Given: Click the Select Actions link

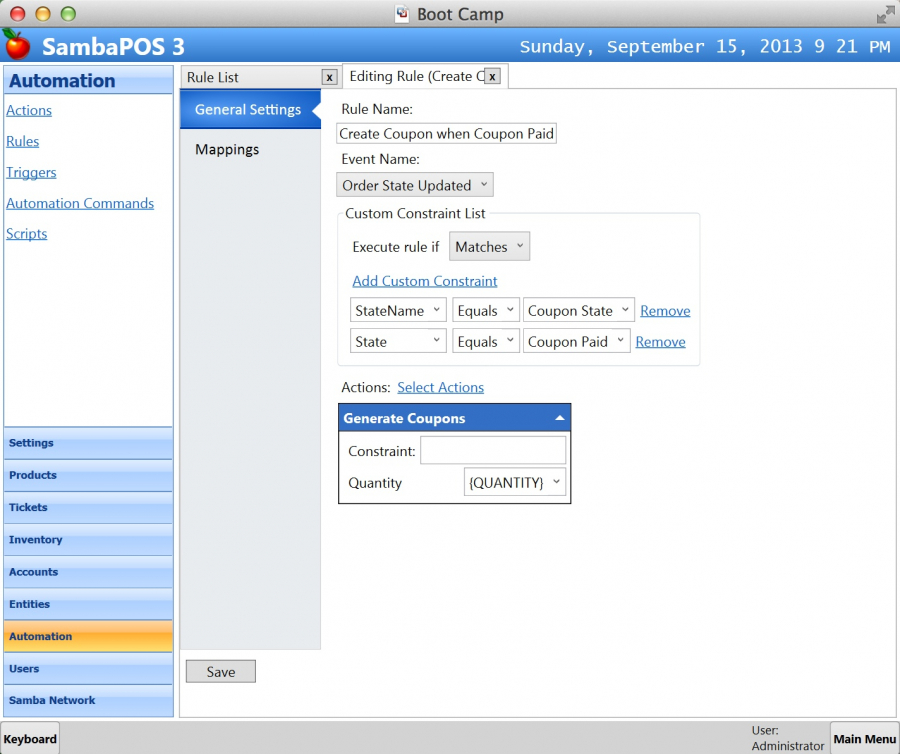Looking at the screenshot, I should (440, 387).
